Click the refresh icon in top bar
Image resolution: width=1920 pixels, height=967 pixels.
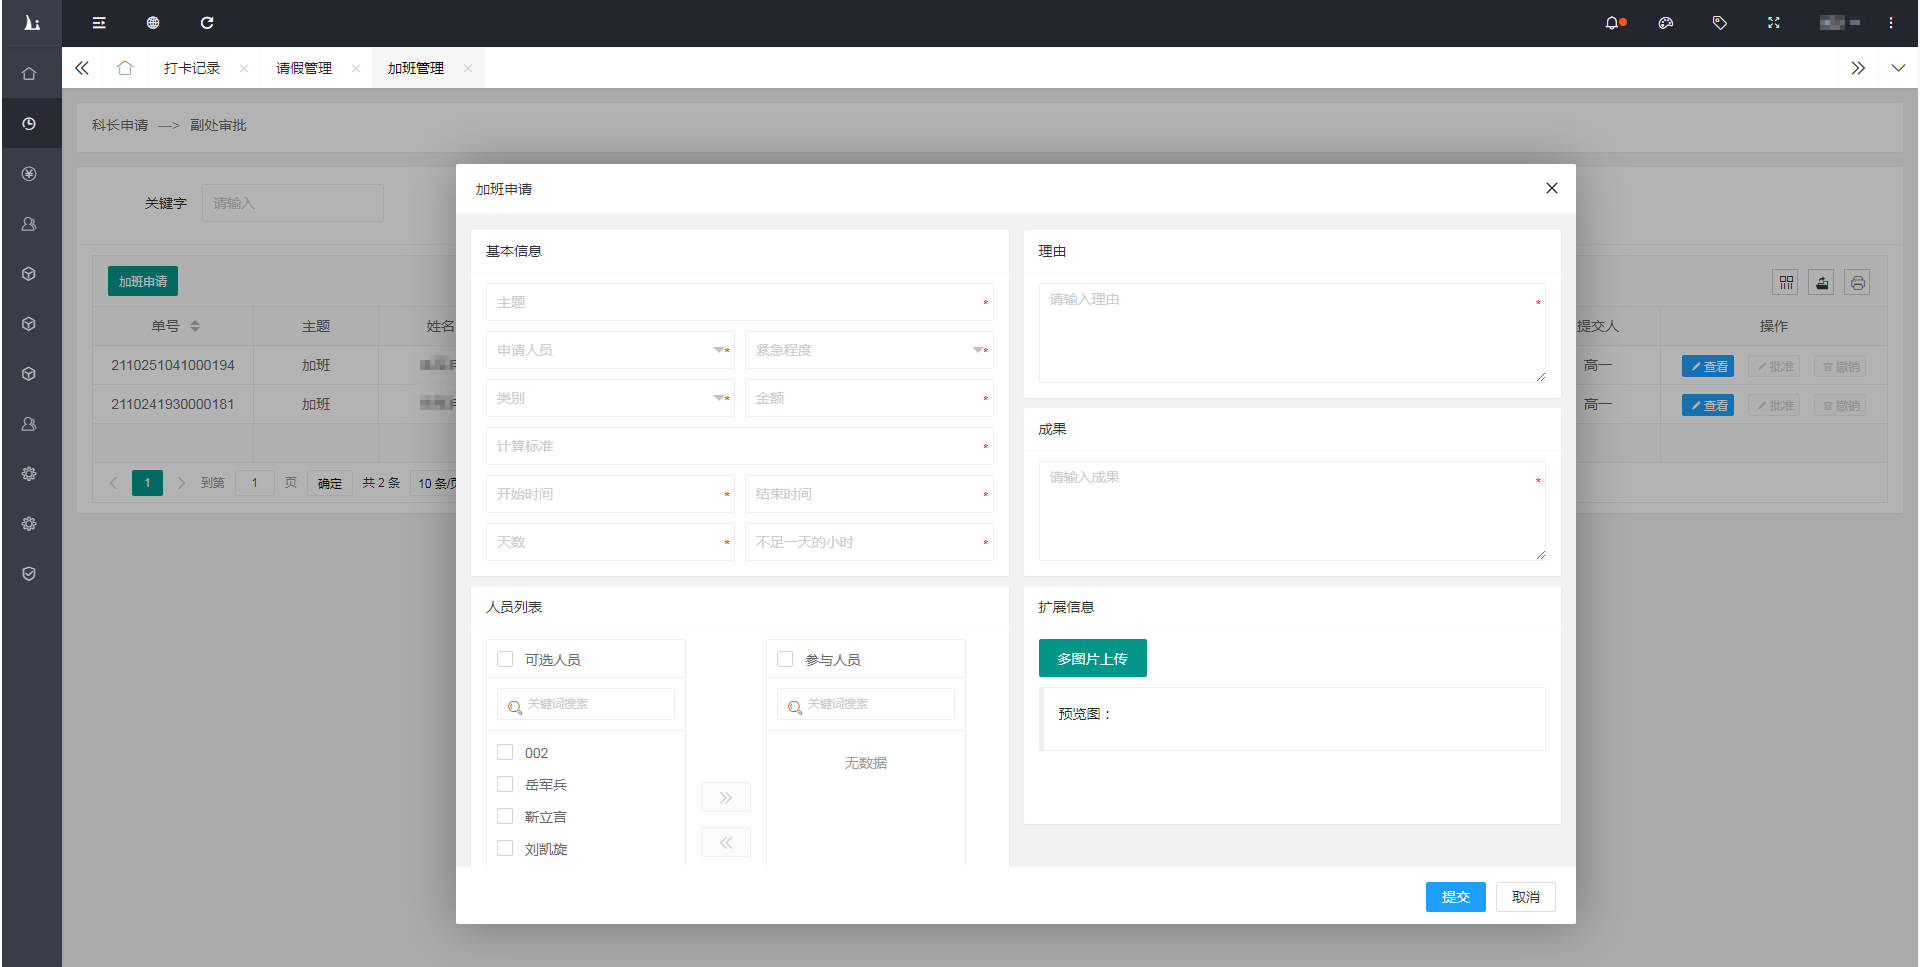click(x=207, y=23)
